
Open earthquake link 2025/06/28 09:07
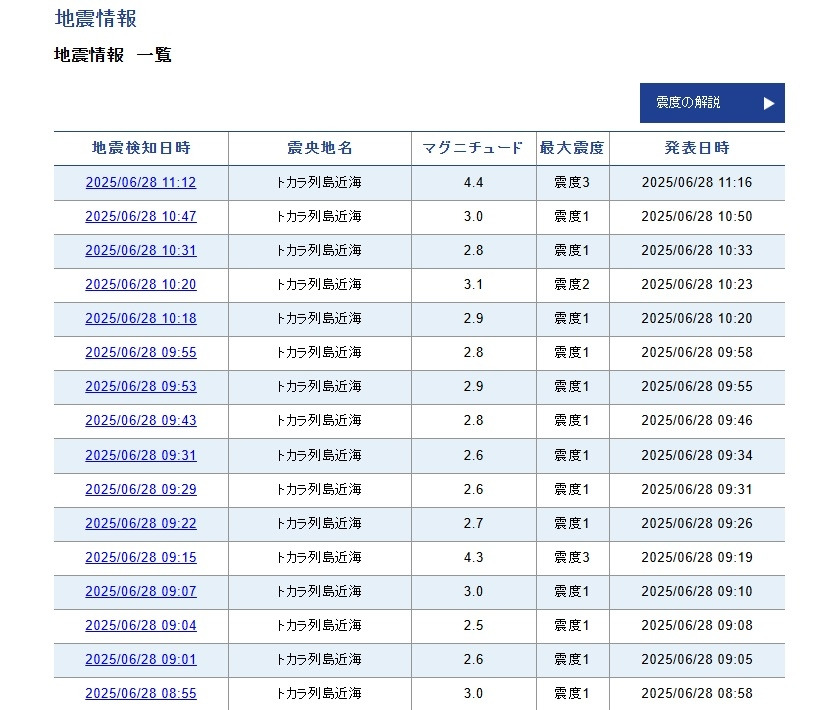click(141, 591)
